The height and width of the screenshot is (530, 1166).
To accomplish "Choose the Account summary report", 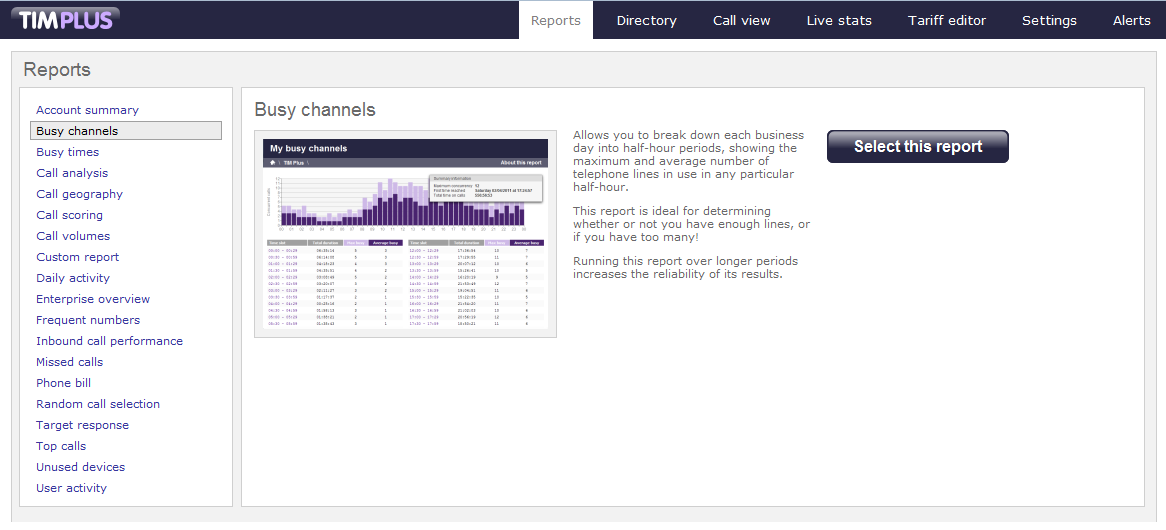I will (x=87, y=110).
